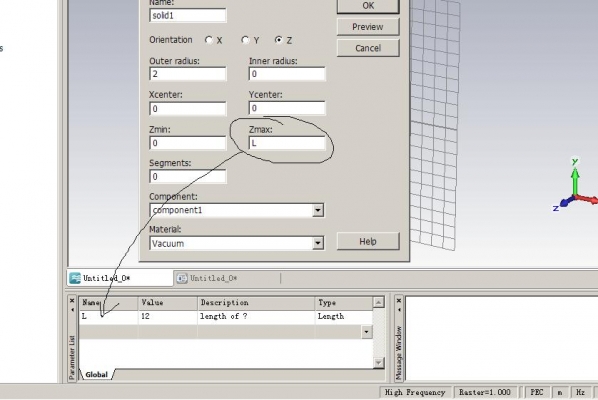Click the Name field containing solid1
The image size is (598, 400).
[188, 16]
